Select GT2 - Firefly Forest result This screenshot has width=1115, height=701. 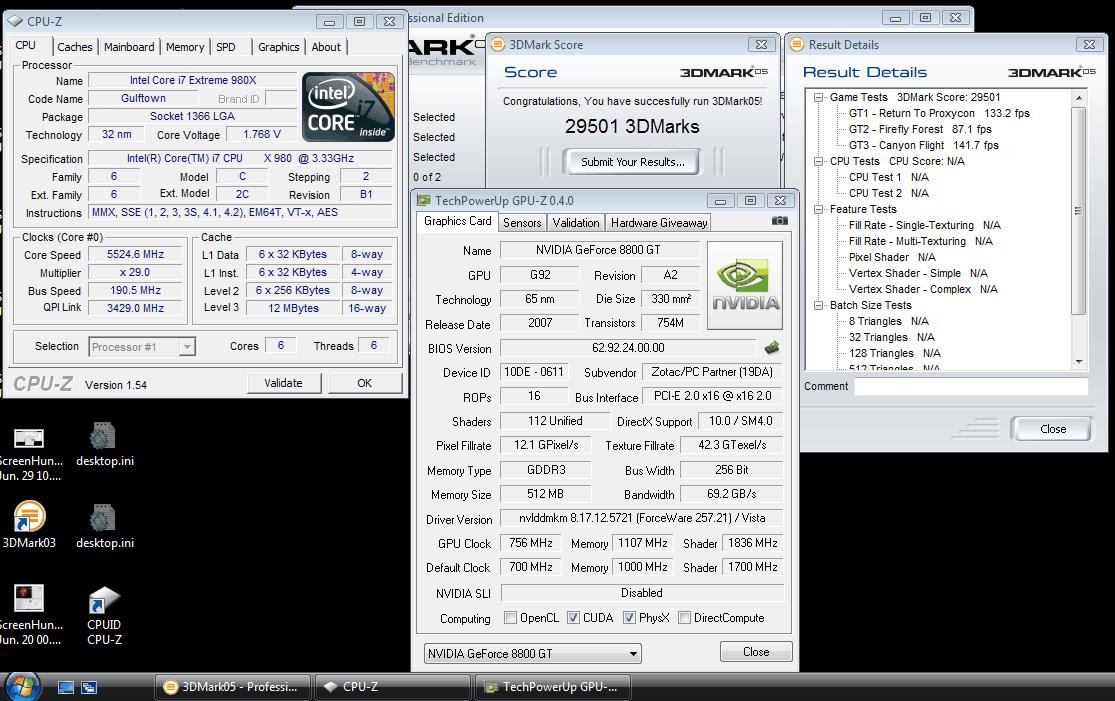919,129
